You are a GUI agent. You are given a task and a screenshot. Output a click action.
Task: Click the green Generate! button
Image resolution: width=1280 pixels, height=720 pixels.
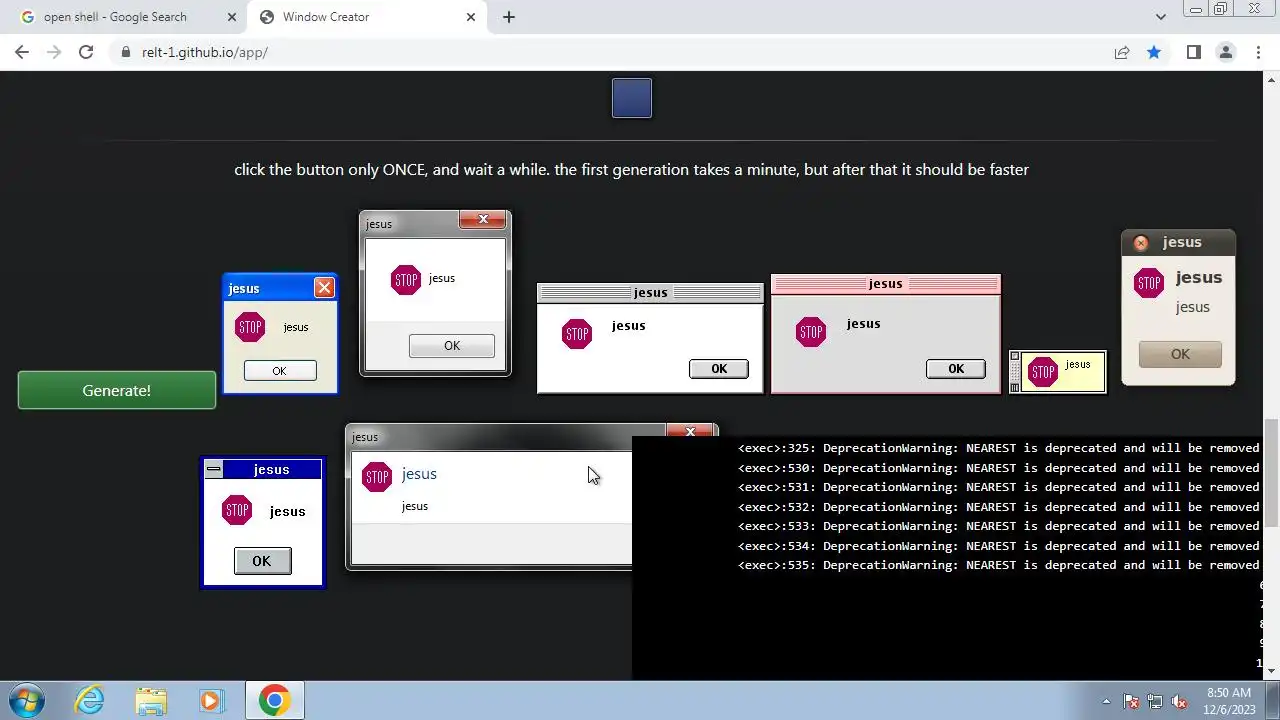tap(117, 390)
